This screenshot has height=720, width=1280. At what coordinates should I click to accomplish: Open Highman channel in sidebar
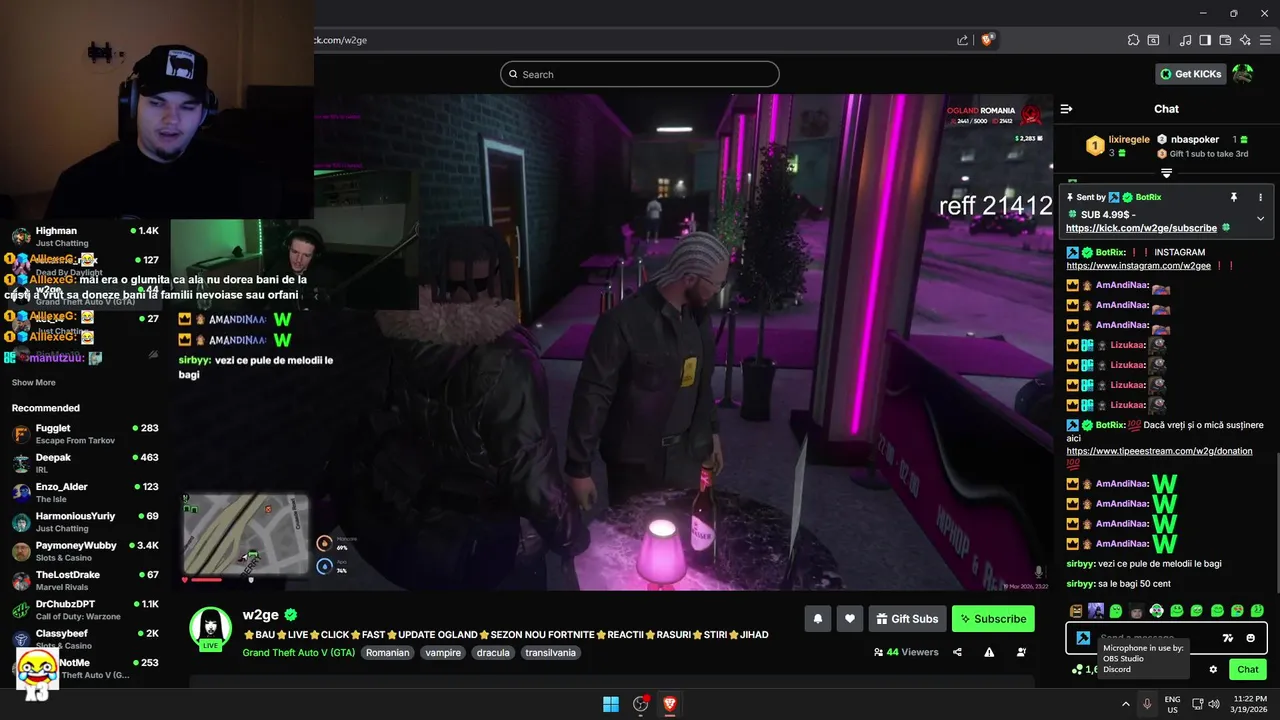[x=85, y=236]
